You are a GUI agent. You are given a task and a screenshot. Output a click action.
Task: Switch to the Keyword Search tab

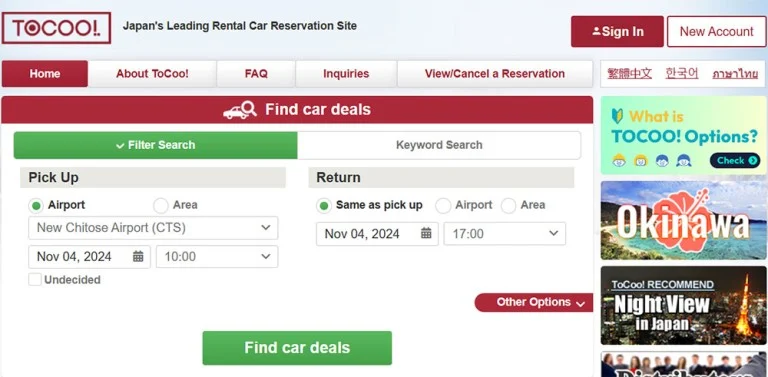pyautogui.click(x=439, y=145)
